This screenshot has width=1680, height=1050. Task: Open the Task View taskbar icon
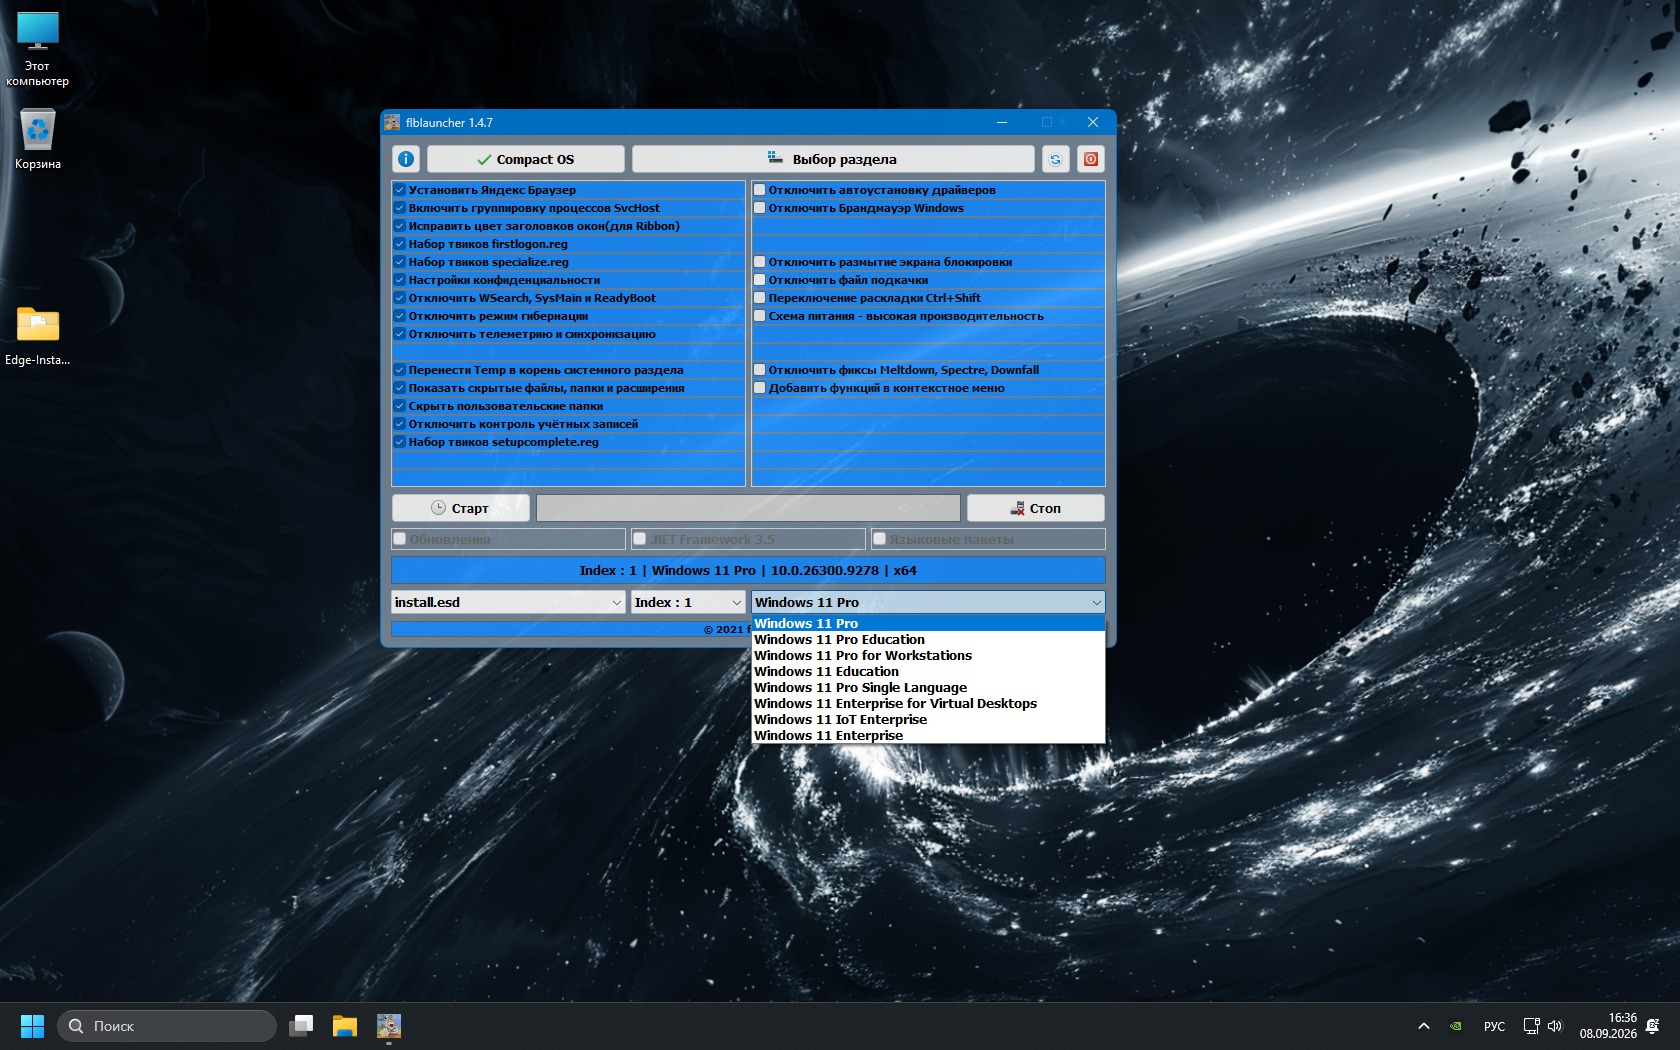[301, 1026]
